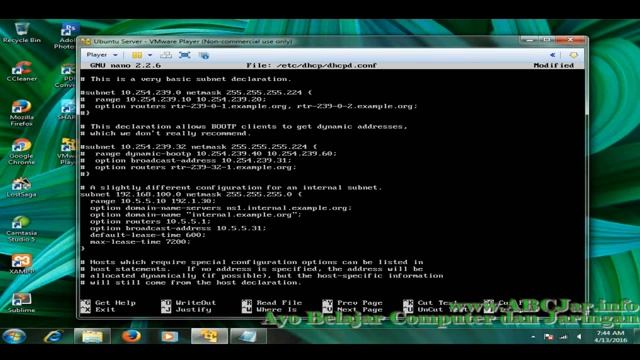Click the 'Exit' nano shortcut label

[x=105, y=310]
